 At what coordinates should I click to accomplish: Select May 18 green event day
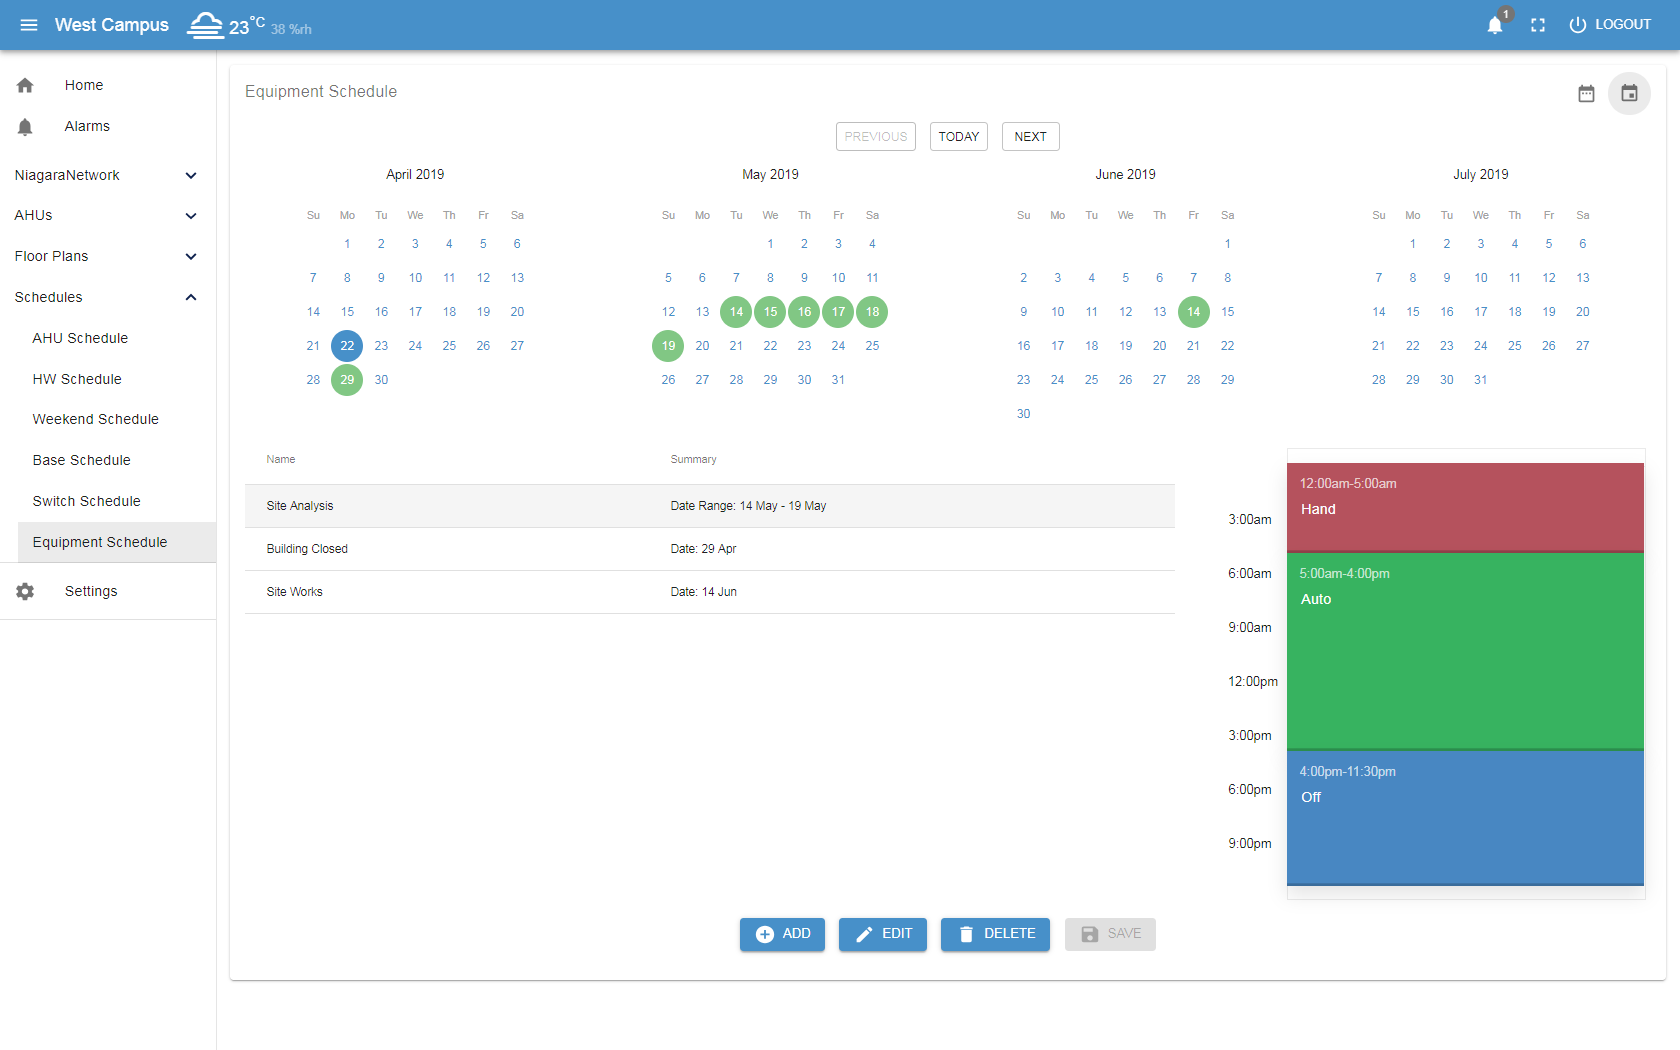coord(872,312)
